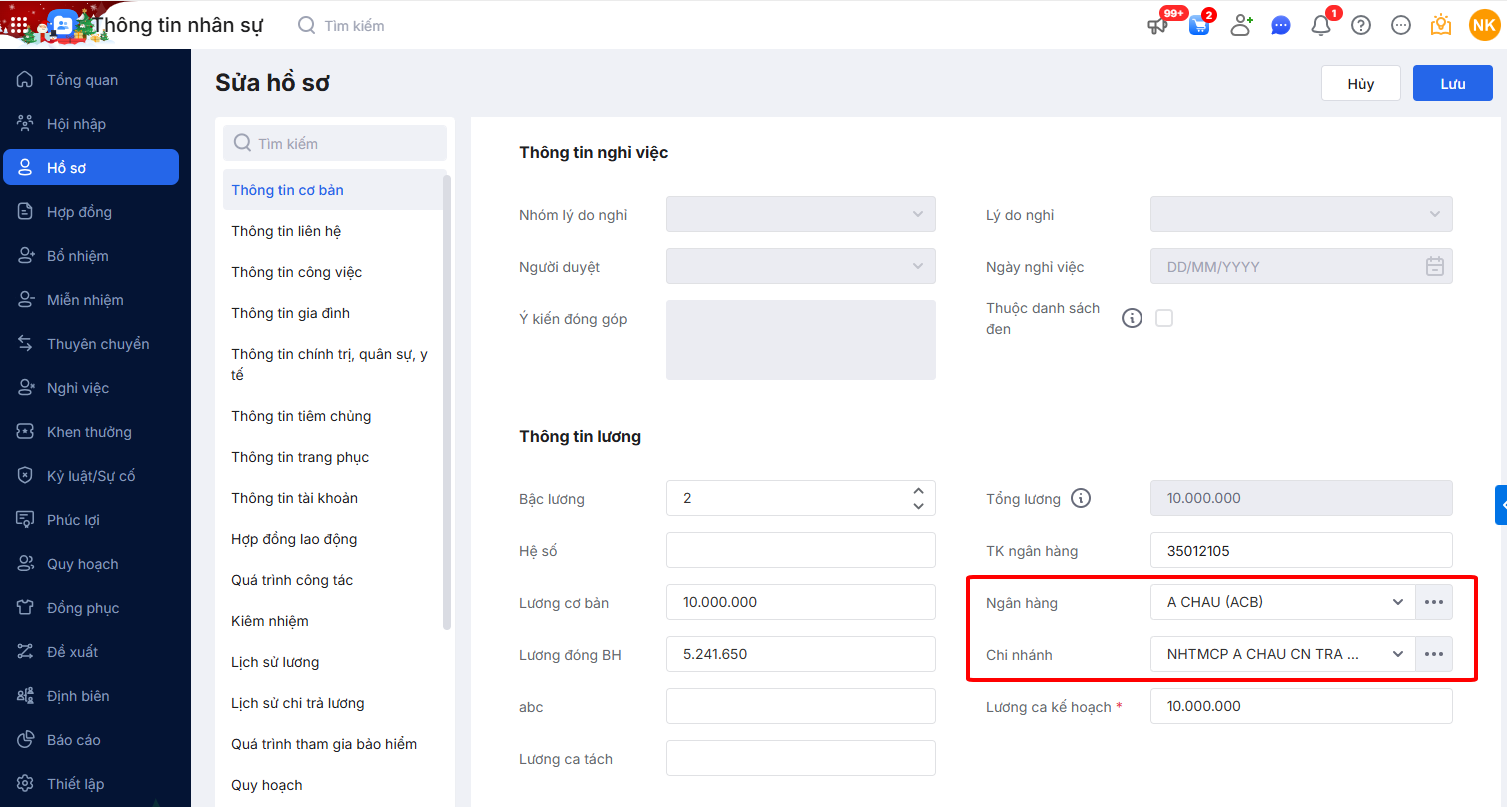Open the chat messages icon
The height and width of the screenshot is (807, 1507).
click(1281, 26)
